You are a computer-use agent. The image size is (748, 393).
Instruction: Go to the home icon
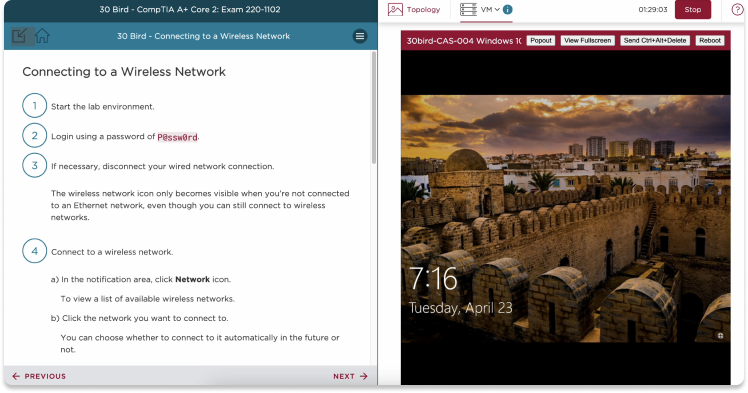tap(42, 36)
